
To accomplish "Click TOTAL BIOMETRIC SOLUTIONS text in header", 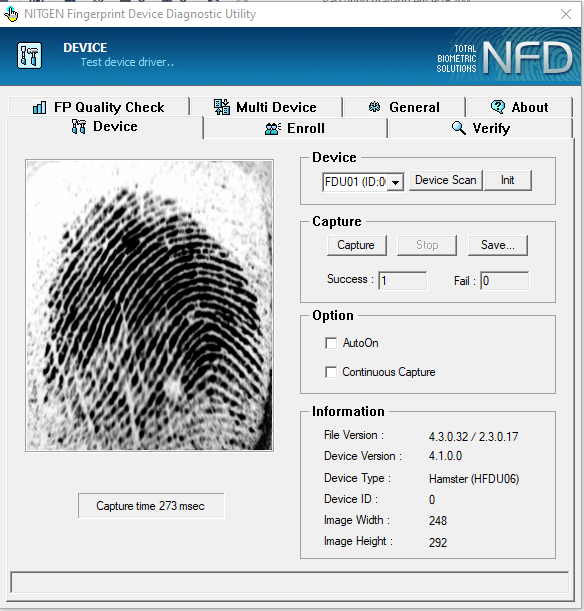I will point(456,59).
